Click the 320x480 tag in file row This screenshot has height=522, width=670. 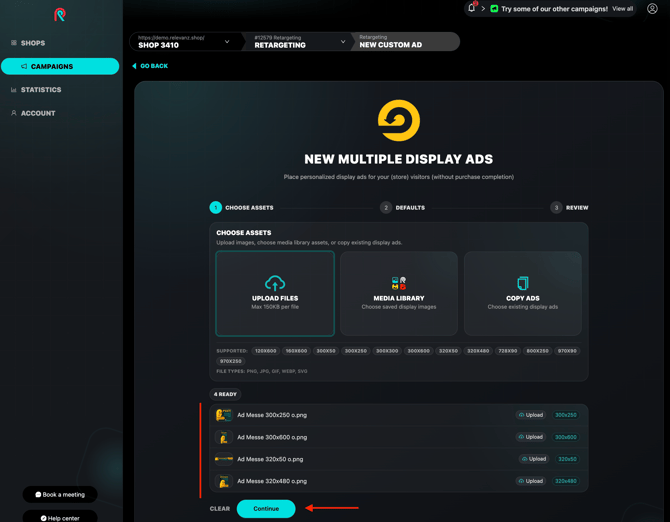566,481
